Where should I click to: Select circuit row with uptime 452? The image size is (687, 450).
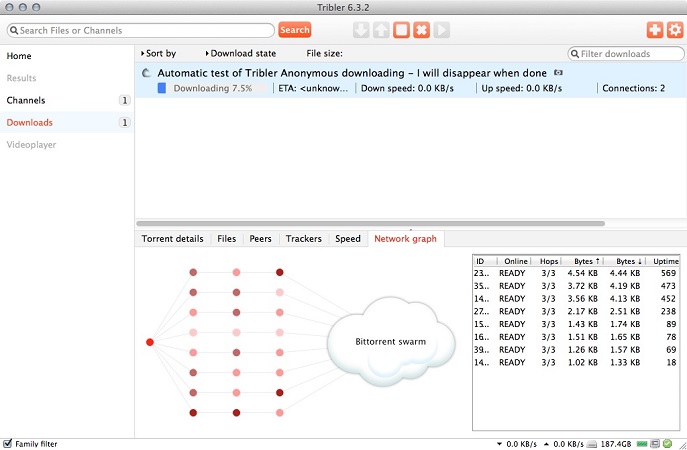[x=576, y=298]
